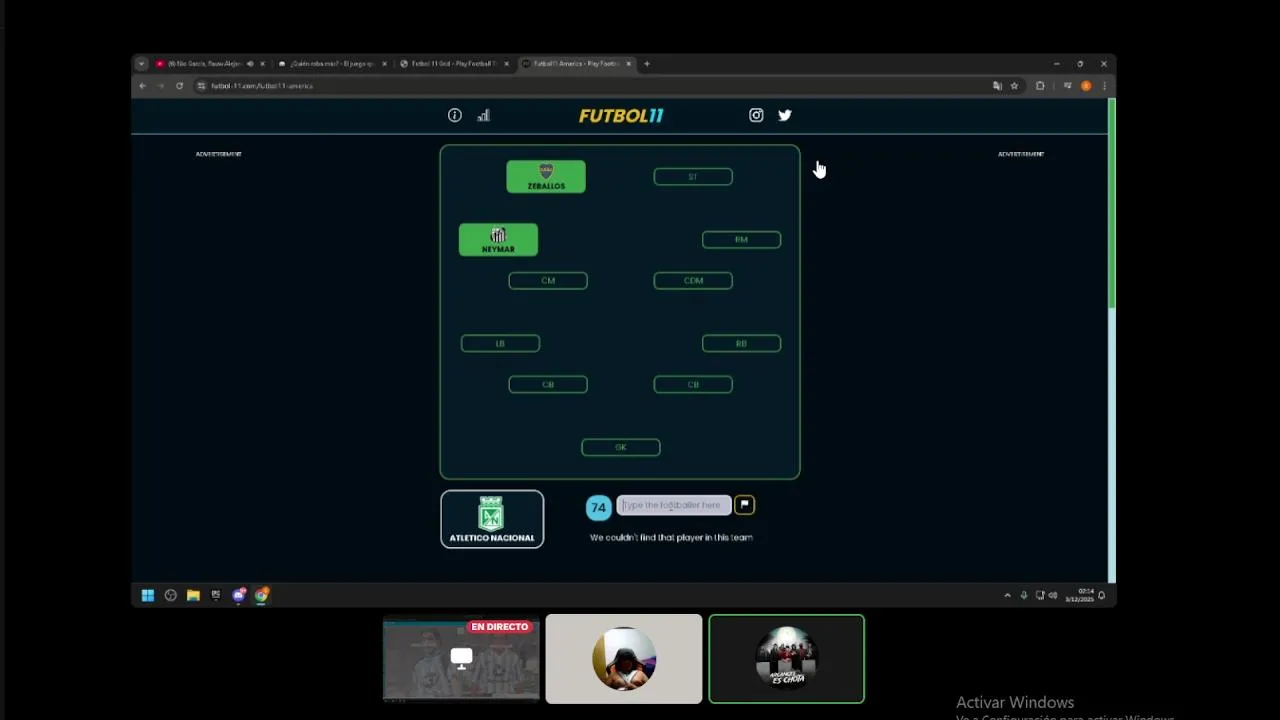Image resolution: width=1280 pixels, height=720 pixels.
Task: Open a new browser tab
Action: point(647,64)
